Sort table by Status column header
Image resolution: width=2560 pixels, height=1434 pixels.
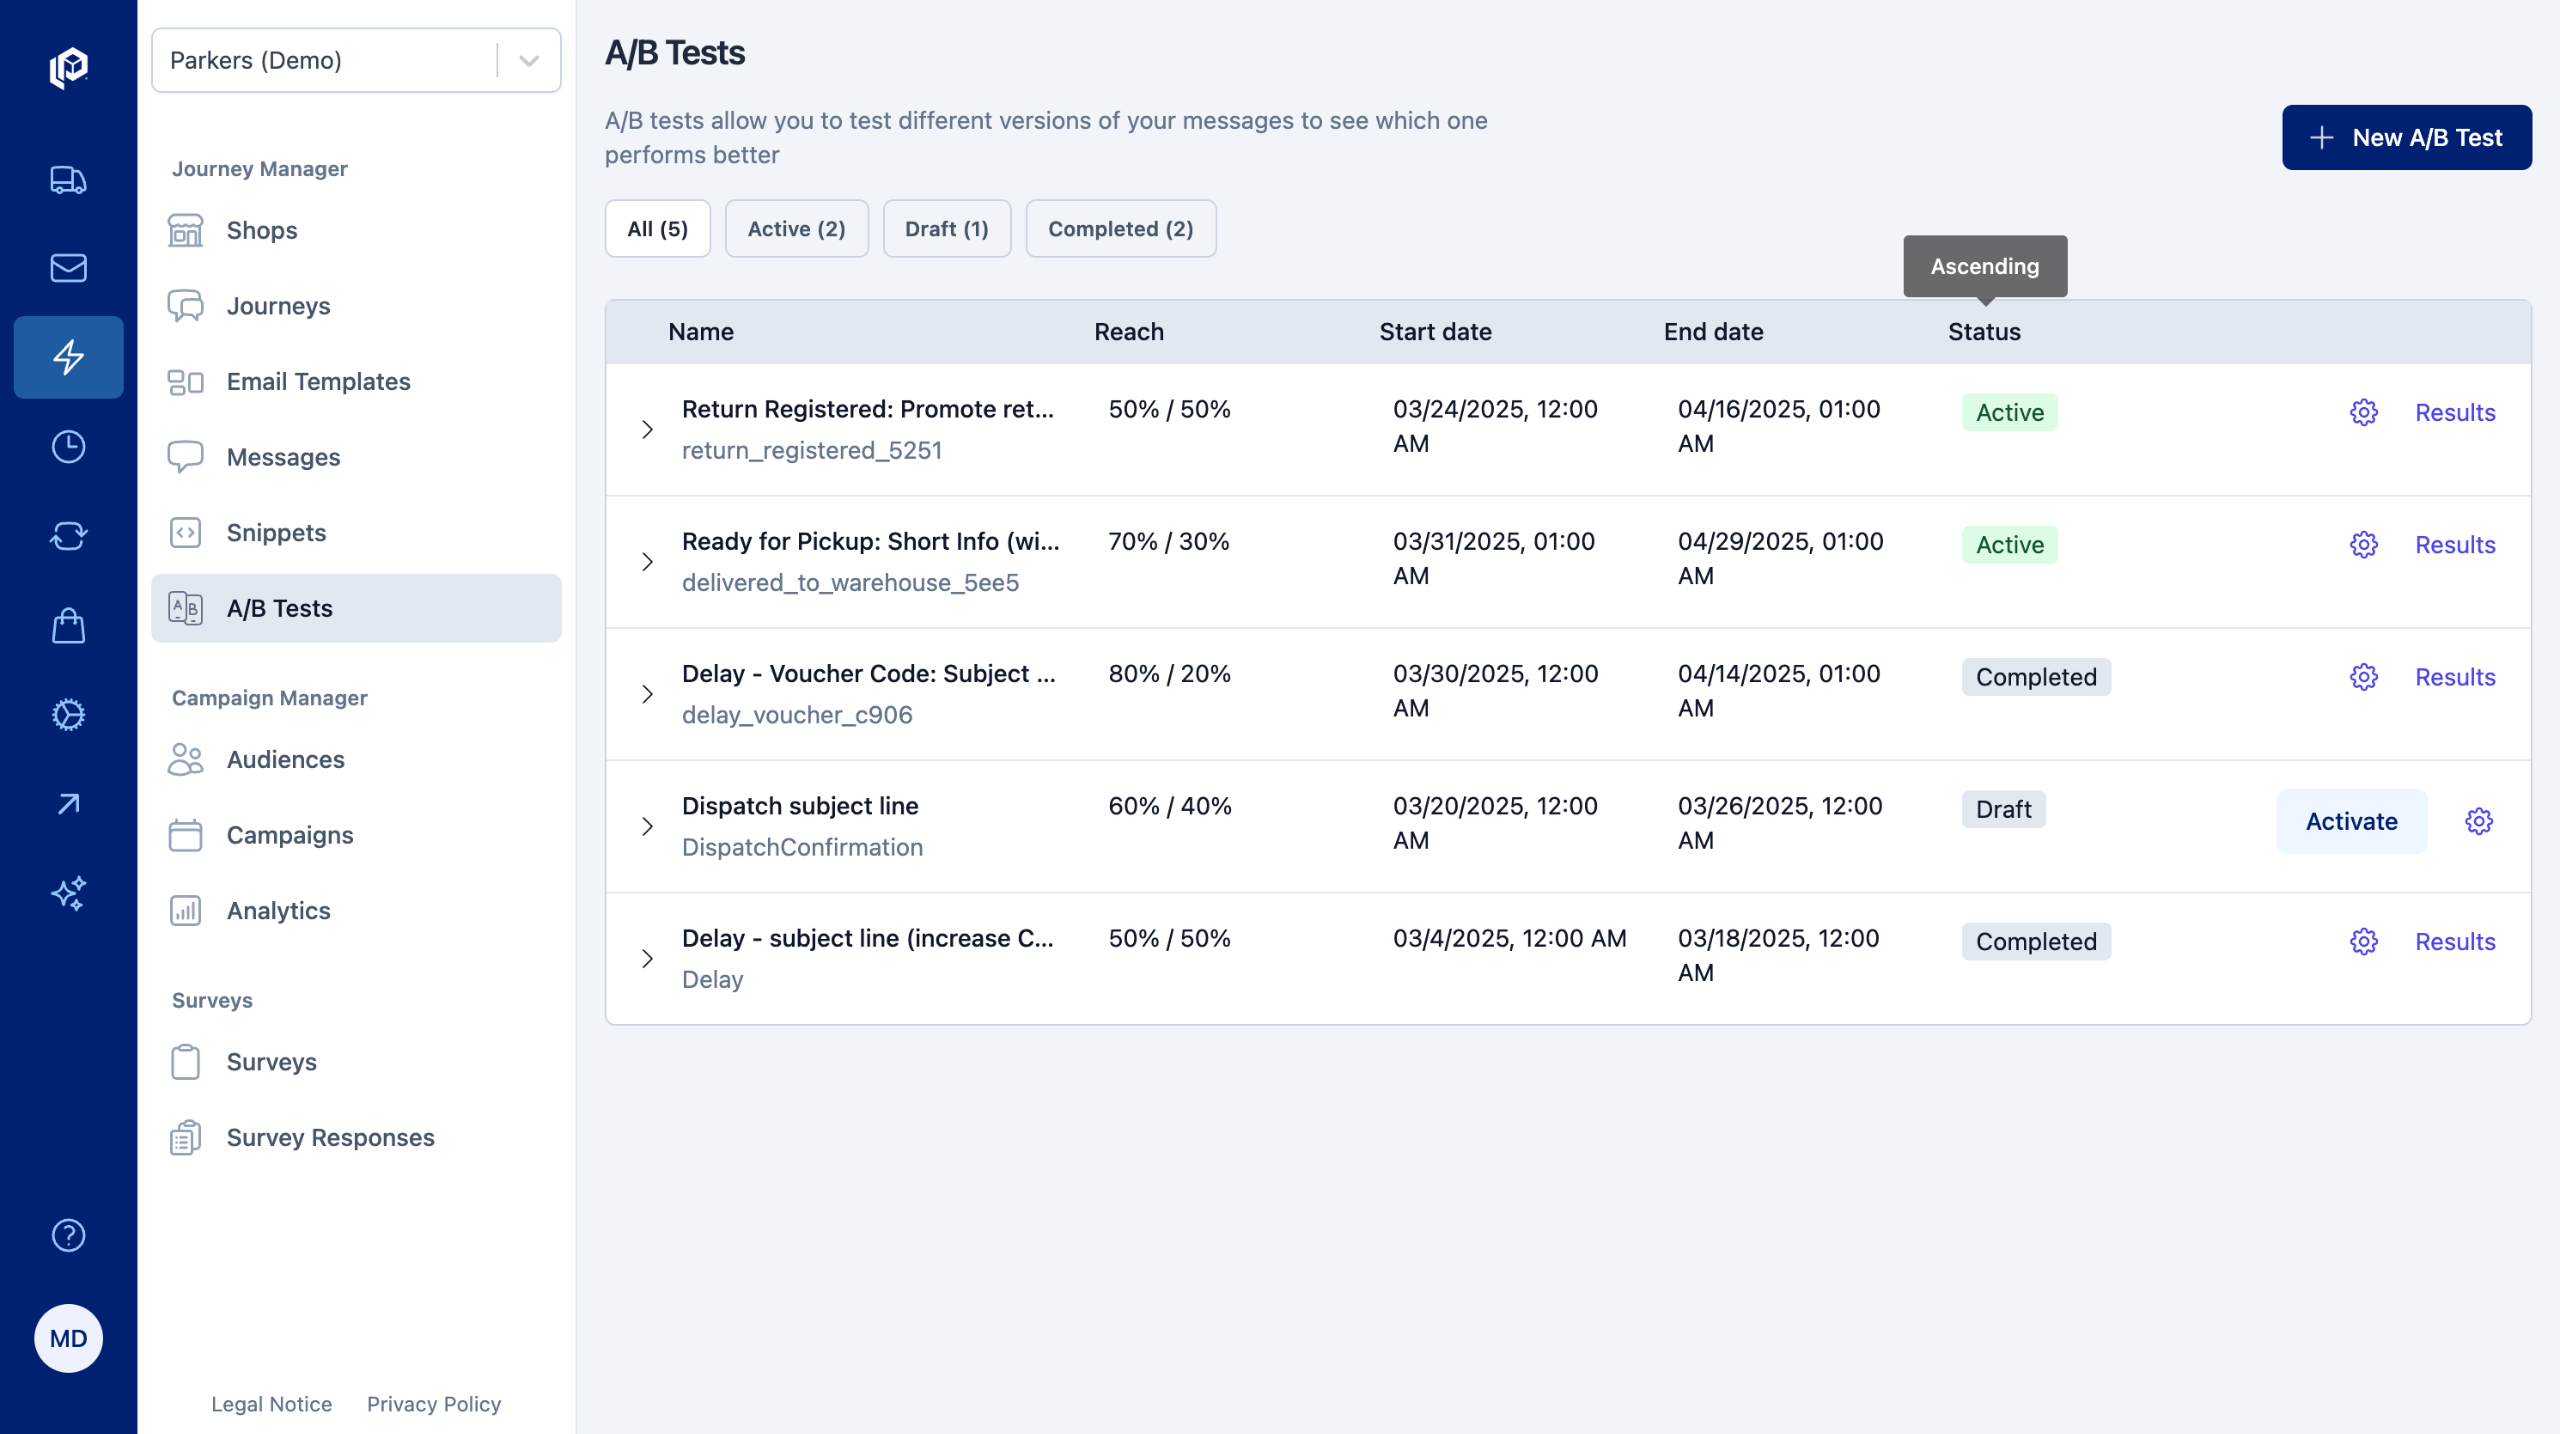tap(1984, 332)
